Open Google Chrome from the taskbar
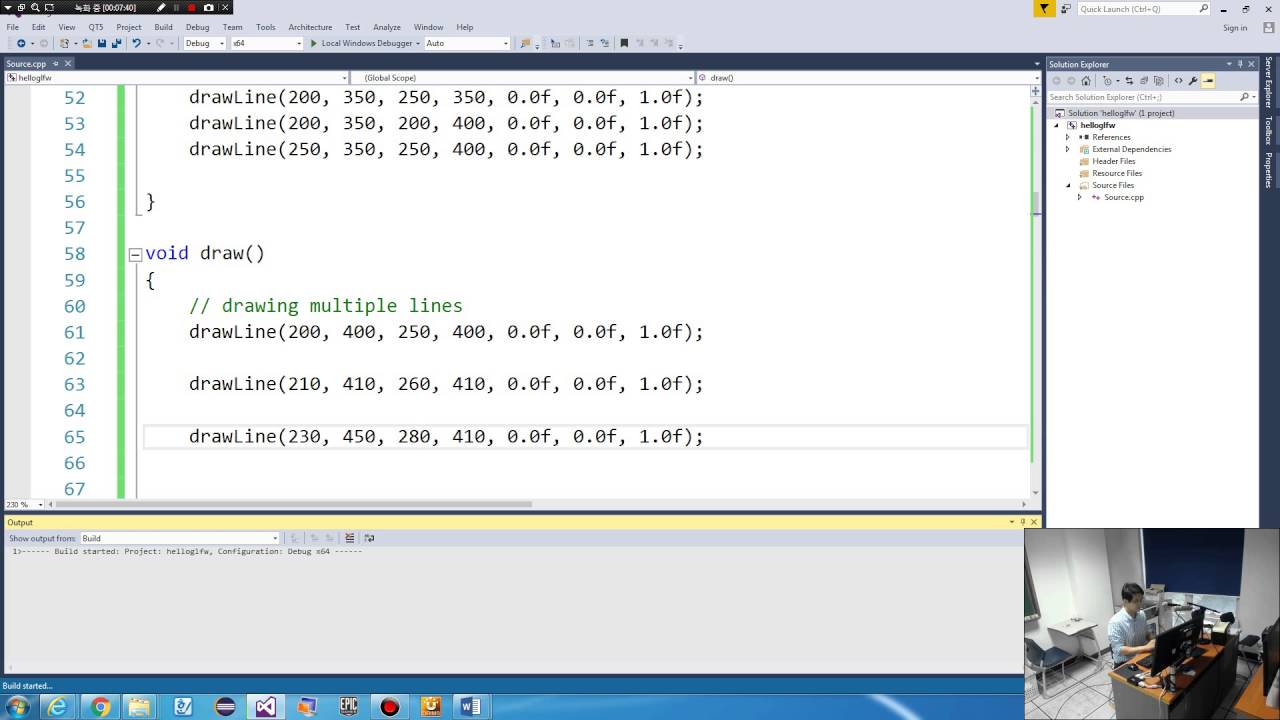Screen dimensions: 1280x720 click(x=100, y=707)
